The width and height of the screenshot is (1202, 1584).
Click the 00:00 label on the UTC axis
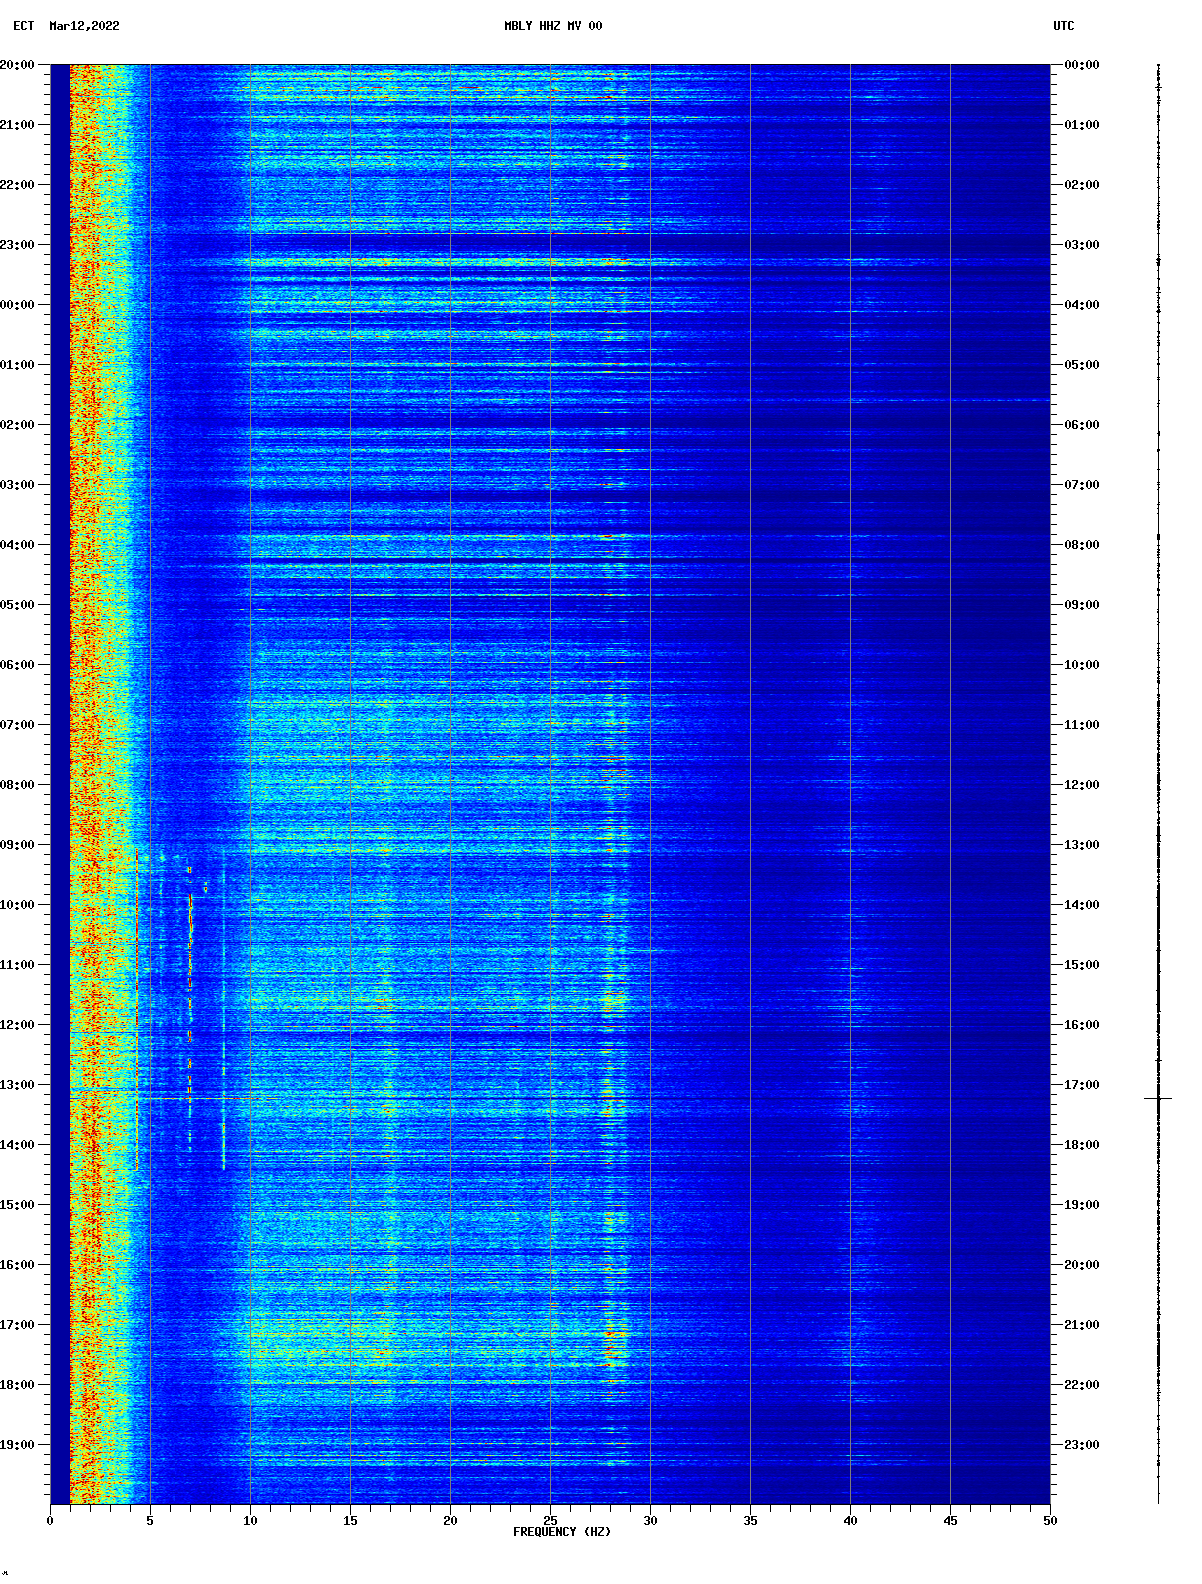1082,65
